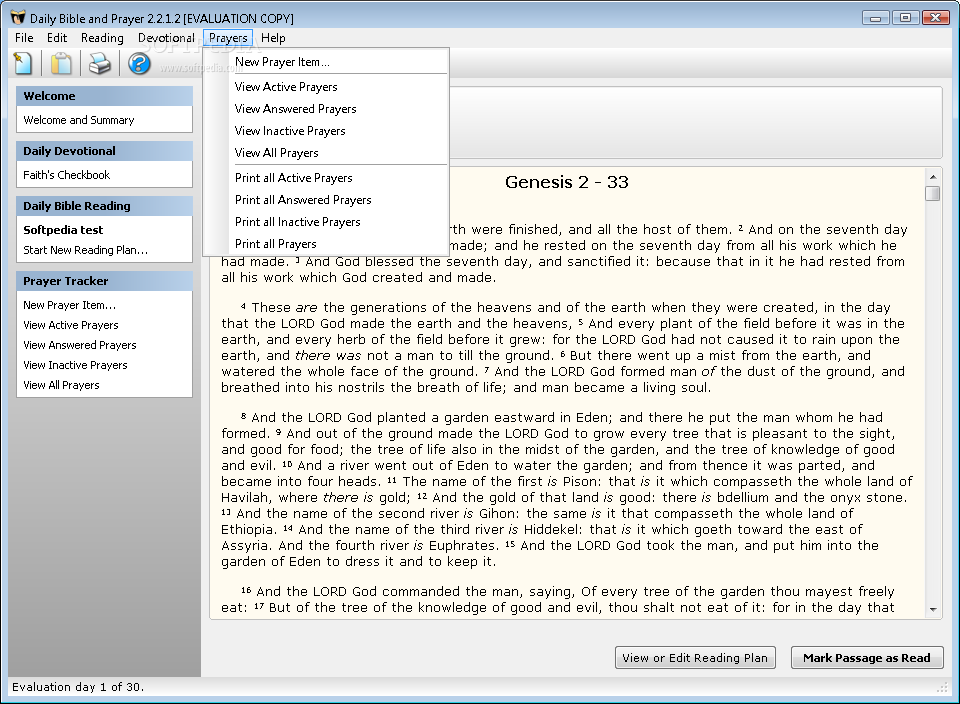960x704 pixels.
Task: Click the window resize grip in status bar
Action: coord(942,688)
